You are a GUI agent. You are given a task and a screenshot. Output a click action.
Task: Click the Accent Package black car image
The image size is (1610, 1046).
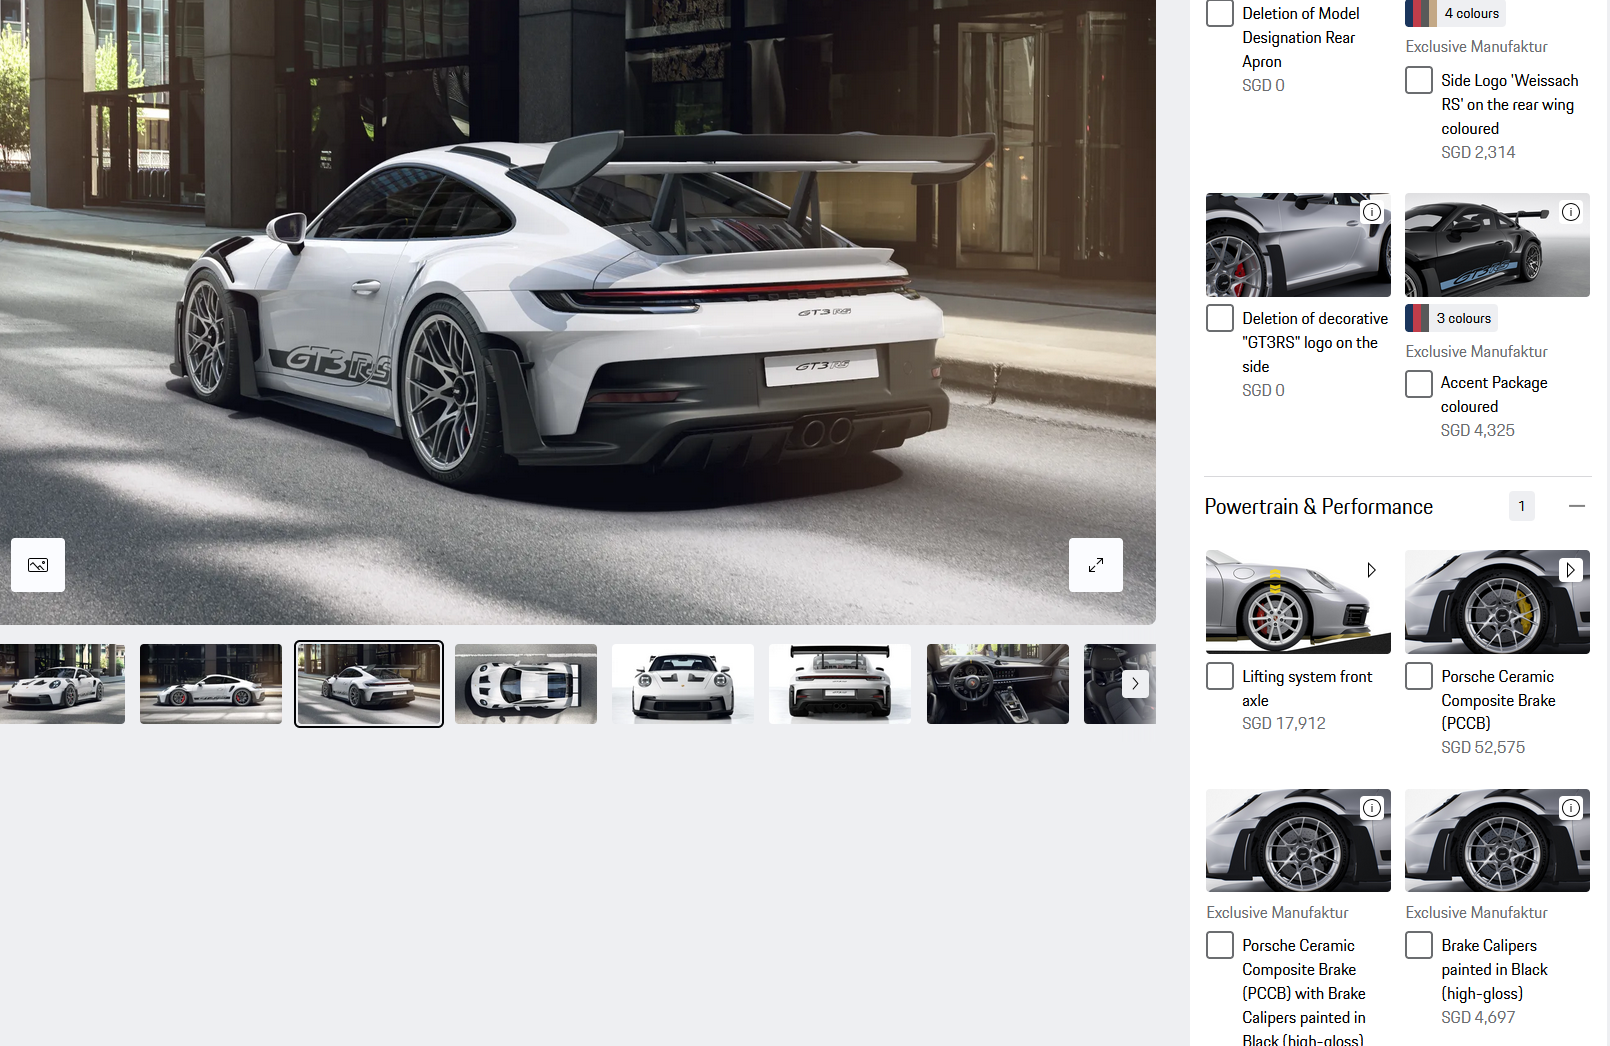tap(1497, 245)
